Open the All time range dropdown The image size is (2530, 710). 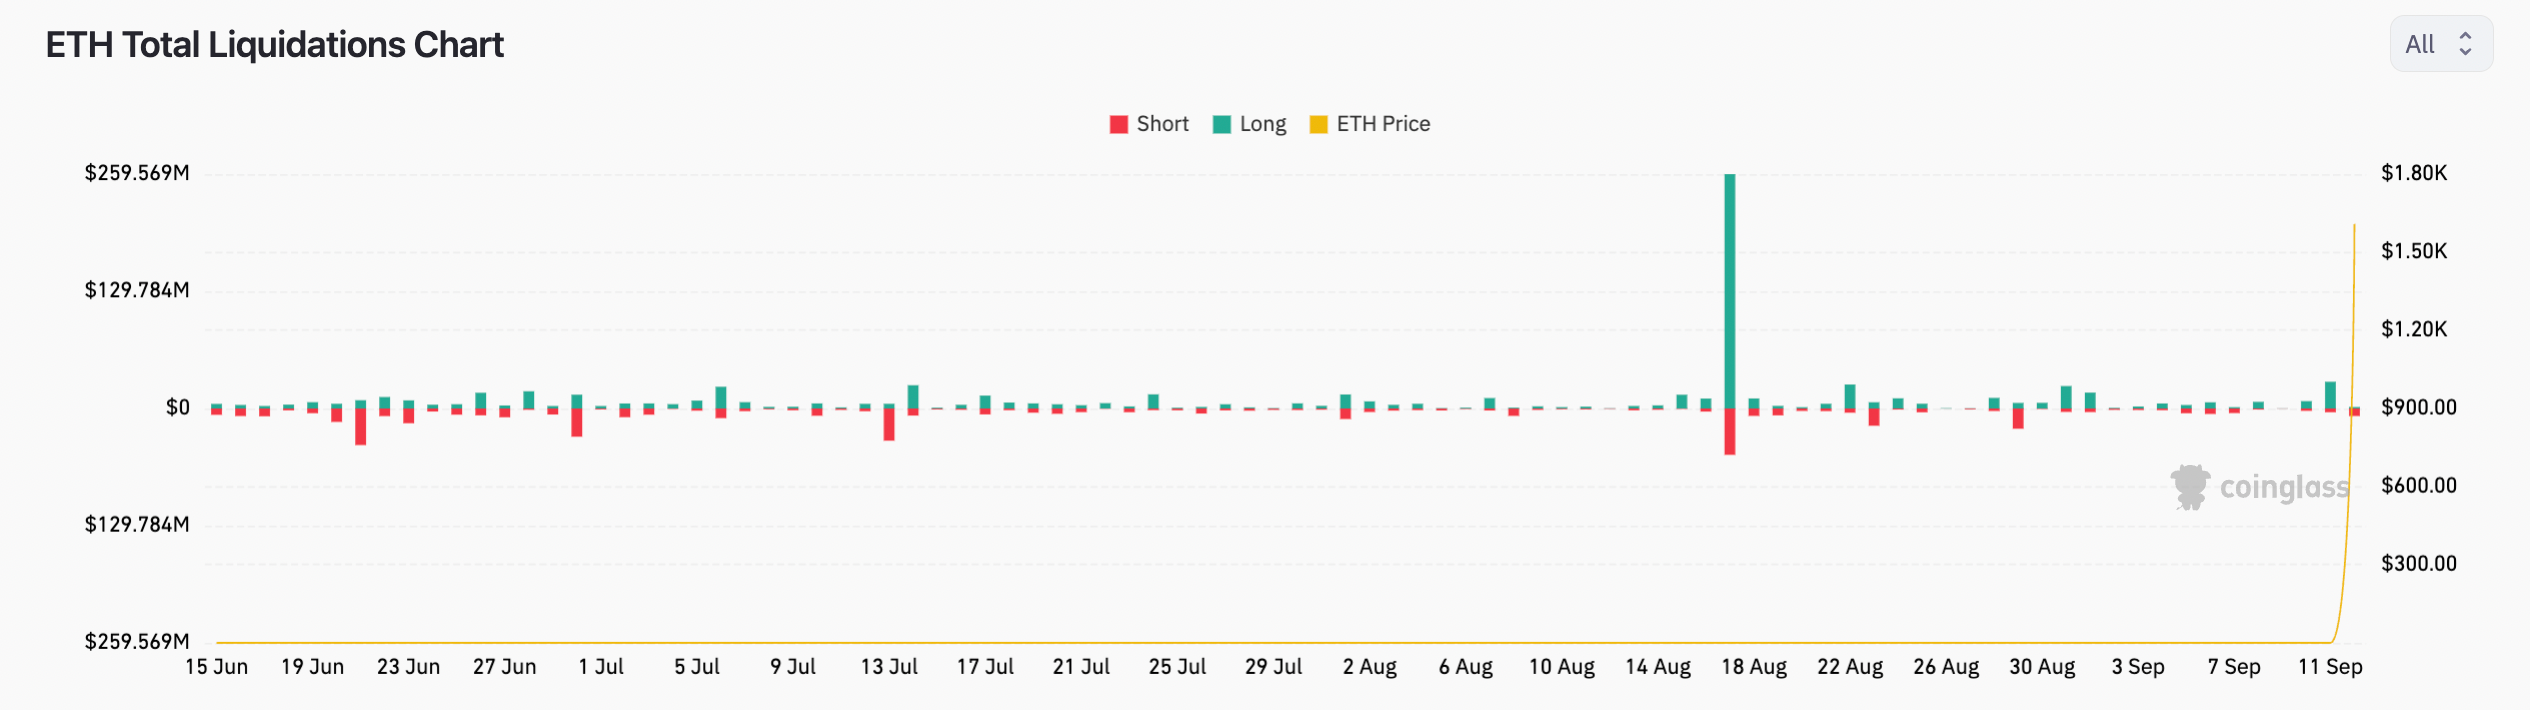(x=2439, y=44)
